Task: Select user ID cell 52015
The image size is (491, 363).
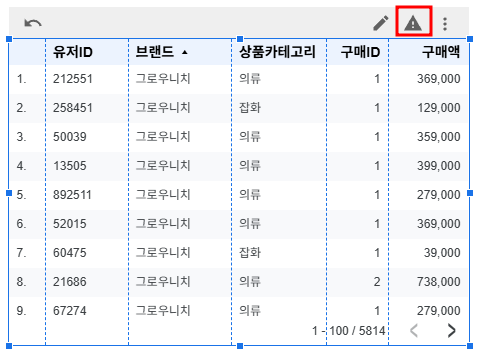Action: (70, 224)
